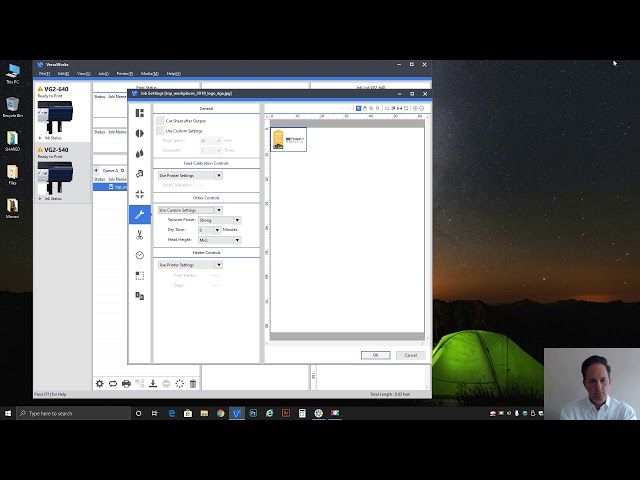
Task: Open the Media menu
Action: click(149, 73)
